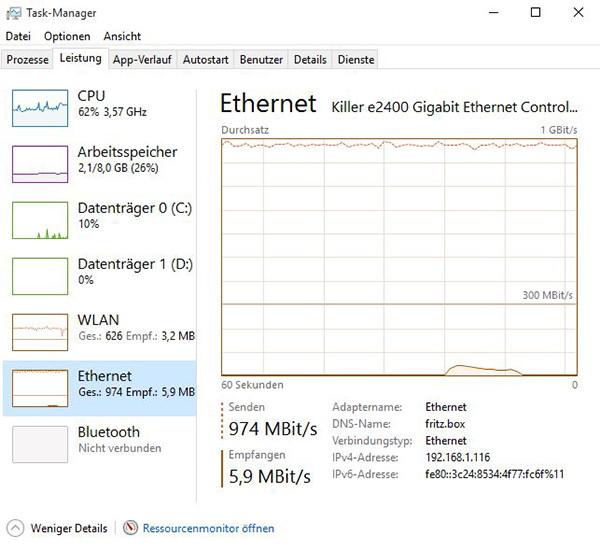Click the CPU label in sidebar
Image resolution: width=600 pixels, height=550 pixels.
[91, 96]
